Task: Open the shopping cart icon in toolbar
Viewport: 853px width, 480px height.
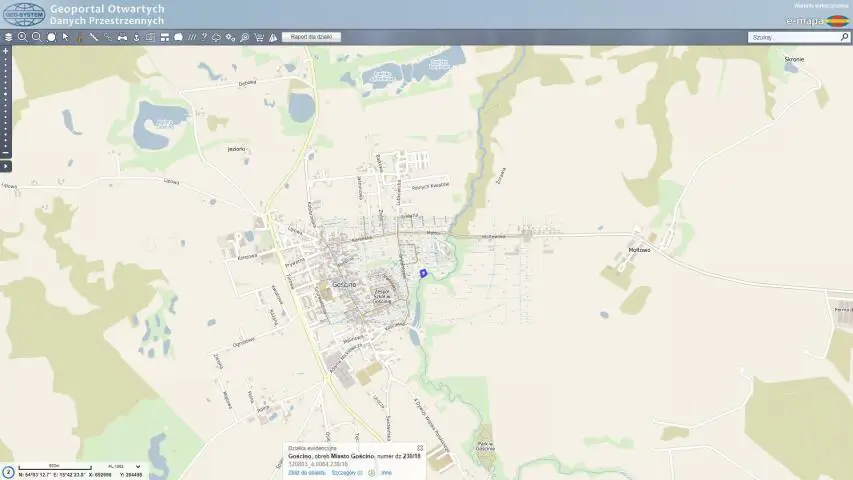Action: 259,37
